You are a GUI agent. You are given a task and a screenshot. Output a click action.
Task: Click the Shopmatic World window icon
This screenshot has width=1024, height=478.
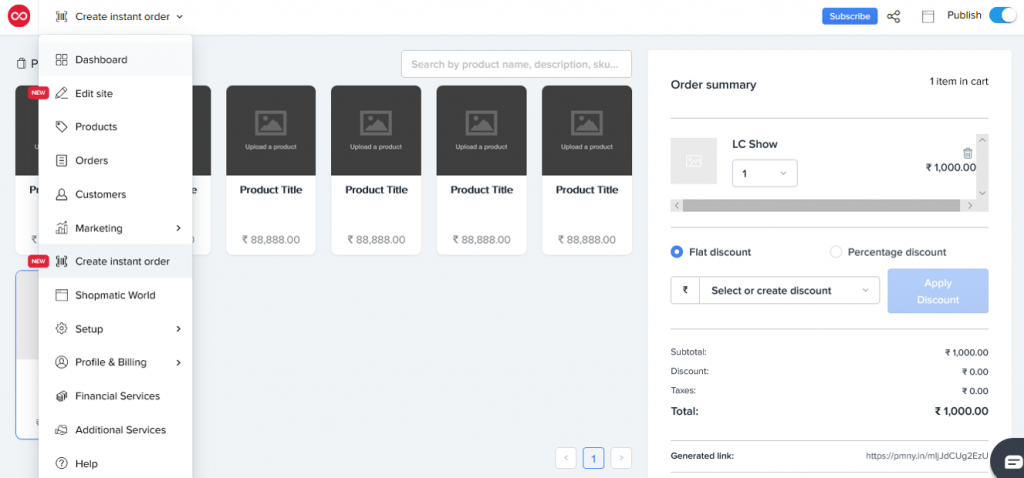pos(61,295)
